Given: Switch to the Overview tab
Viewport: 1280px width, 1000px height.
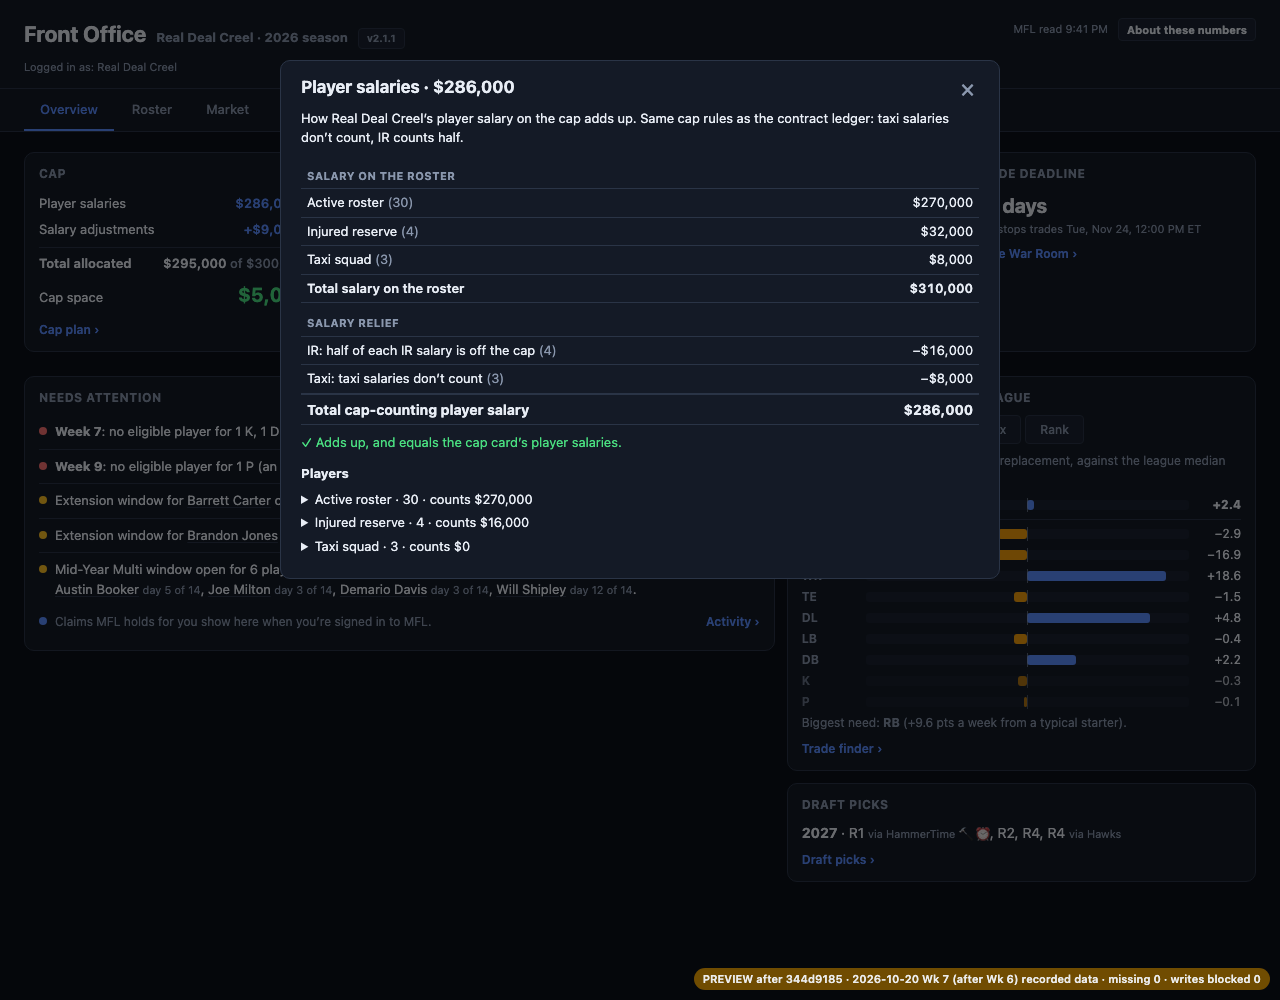Looking at the screenshot, I should (x=69, y=110).
